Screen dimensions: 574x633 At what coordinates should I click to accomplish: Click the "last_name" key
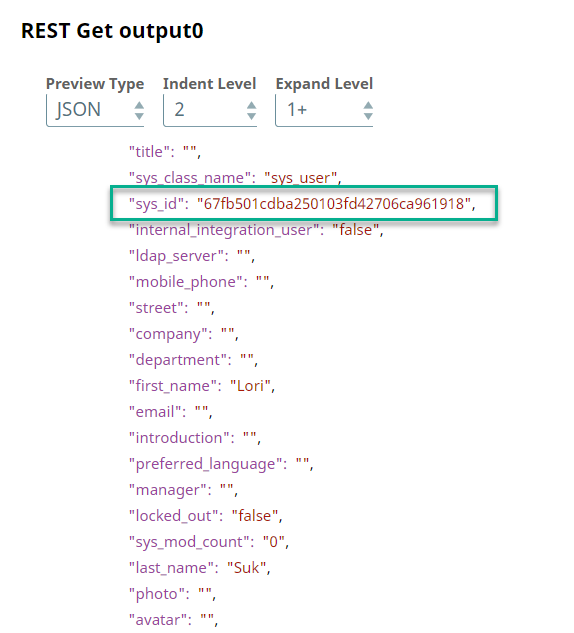click(171, 568)
